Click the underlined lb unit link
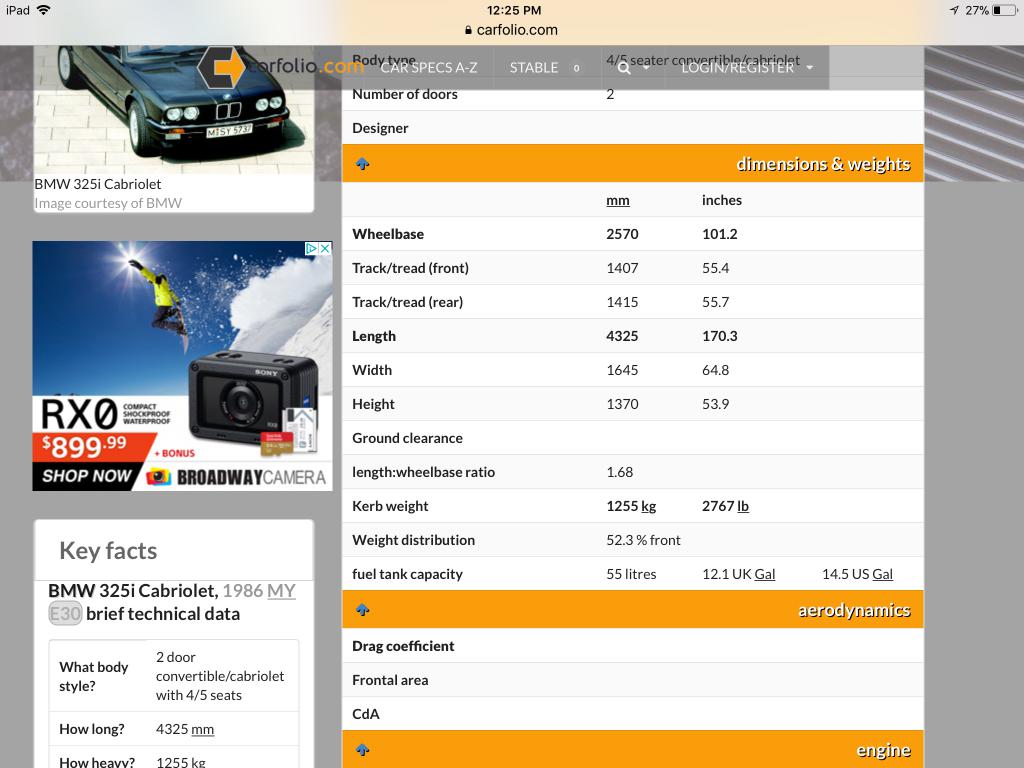The height and width of the screenshot is (768, 1024). (743, 506)
